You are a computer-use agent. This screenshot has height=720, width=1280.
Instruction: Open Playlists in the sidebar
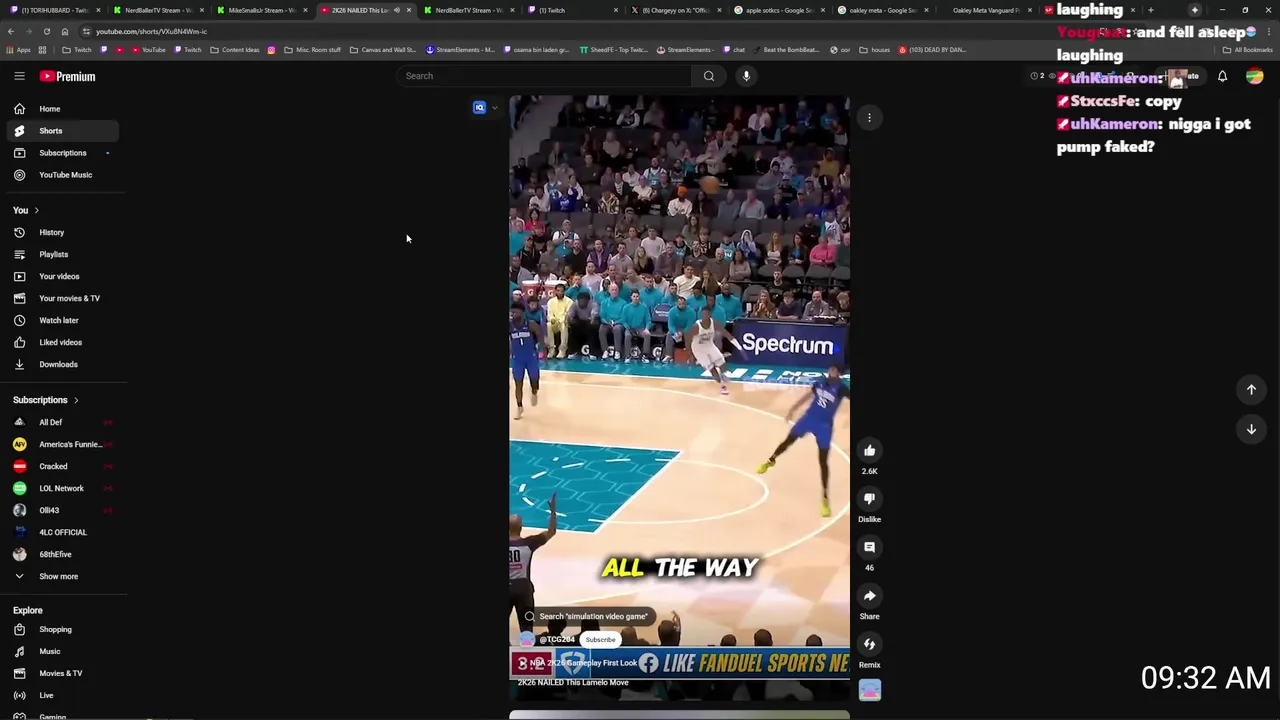tap(63, 254)
